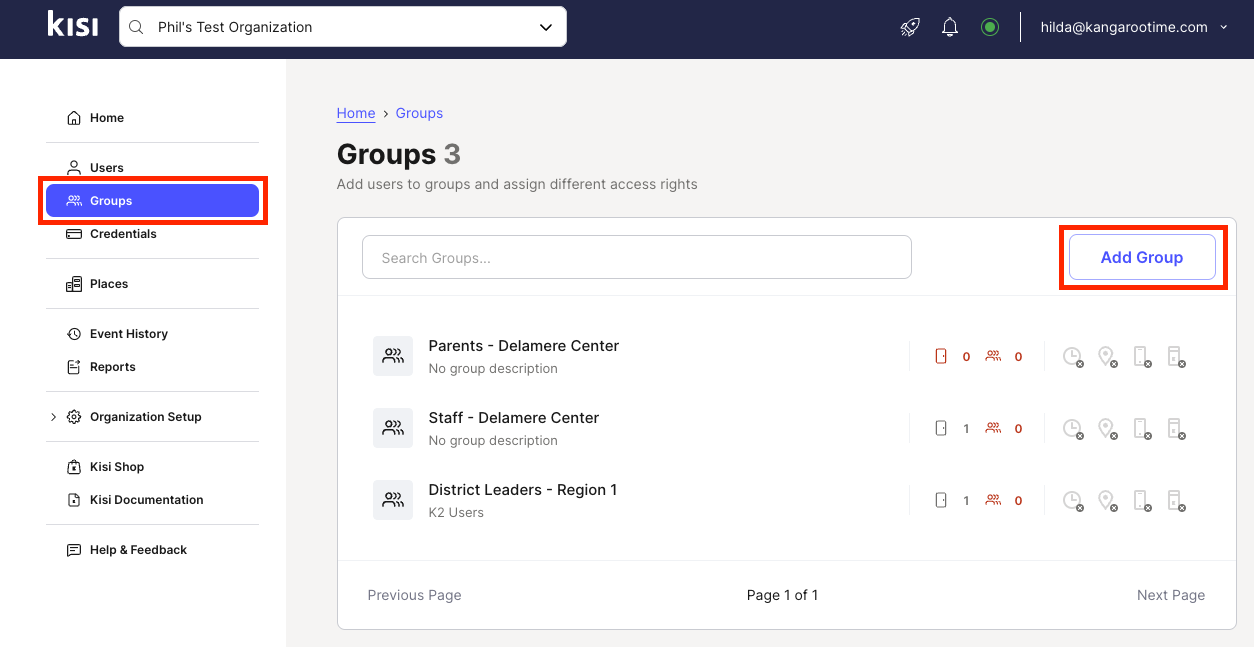Viewport: 1254px width, 647px height.
Task: Click the Search Groups field
Action: coord(636,257)
